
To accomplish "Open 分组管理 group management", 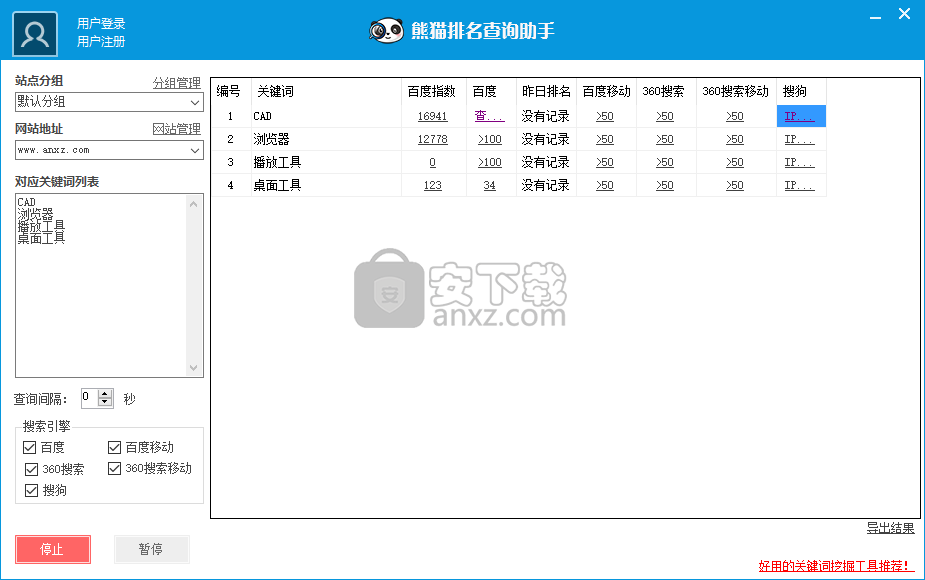I will (x=177, y=83).
